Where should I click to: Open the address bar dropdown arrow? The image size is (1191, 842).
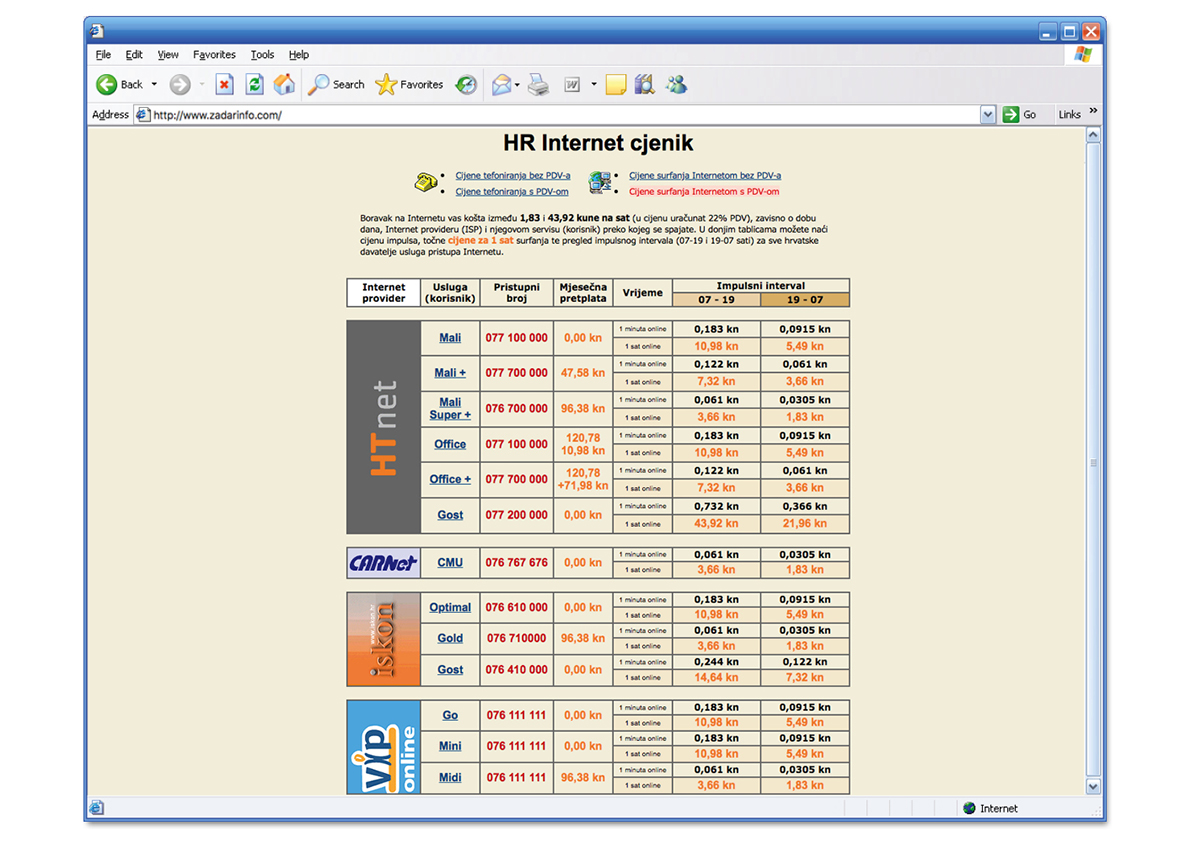coord(988,115)
